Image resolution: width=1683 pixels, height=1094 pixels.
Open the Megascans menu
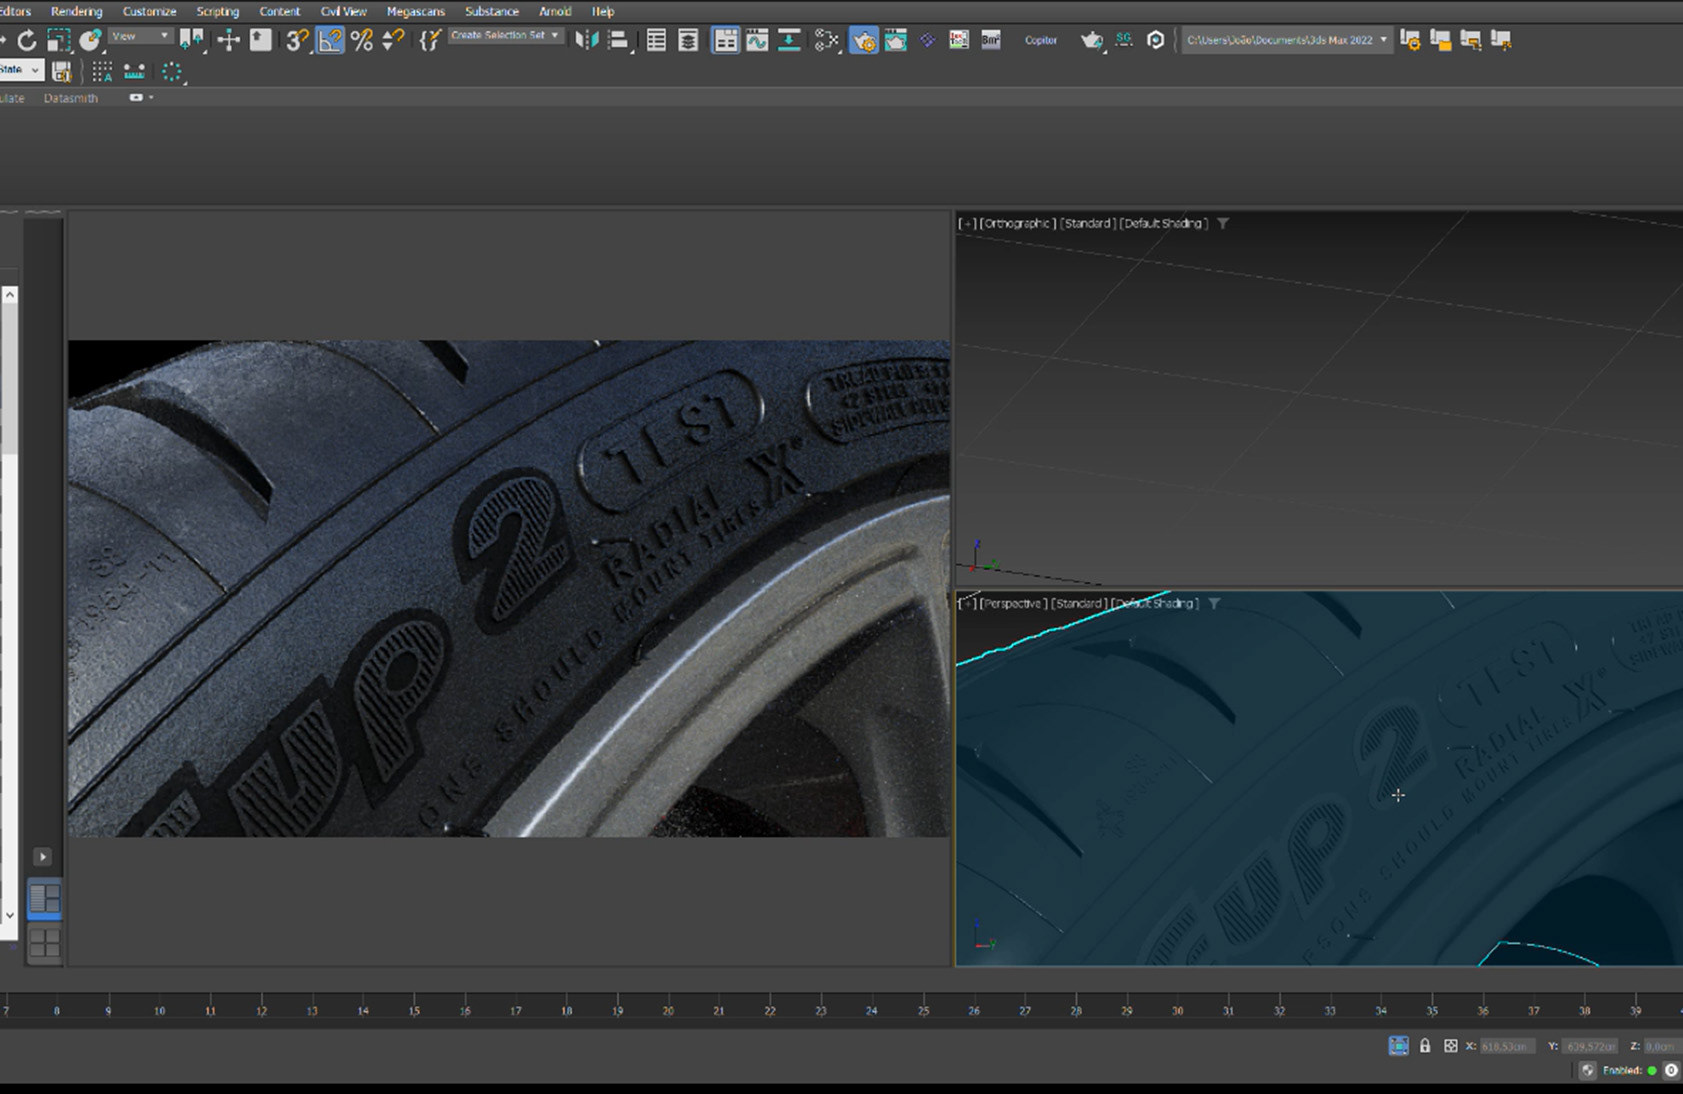pyautogui.click(x=415, y=12)
